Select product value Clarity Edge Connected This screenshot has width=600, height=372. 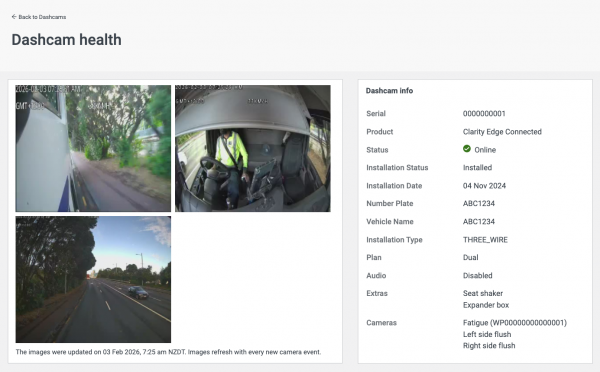pos(502,132)
